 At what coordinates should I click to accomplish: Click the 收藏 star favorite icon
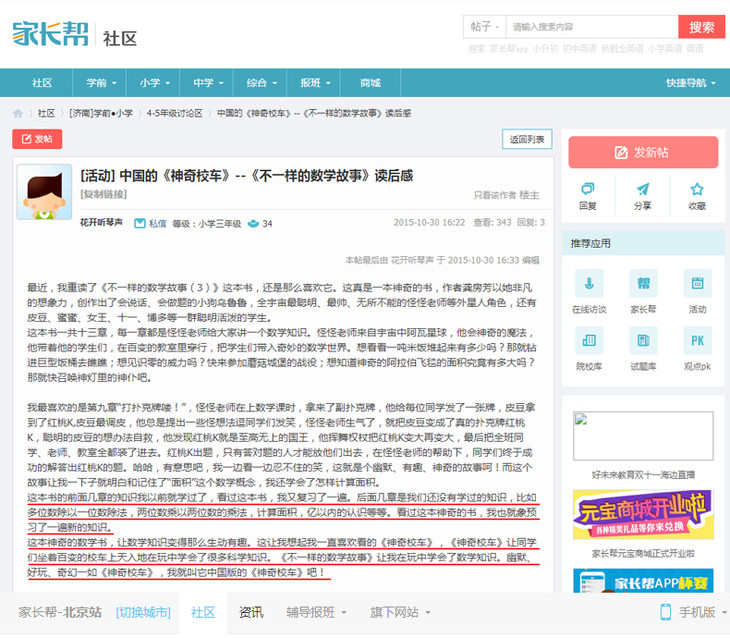click(697, 189)
